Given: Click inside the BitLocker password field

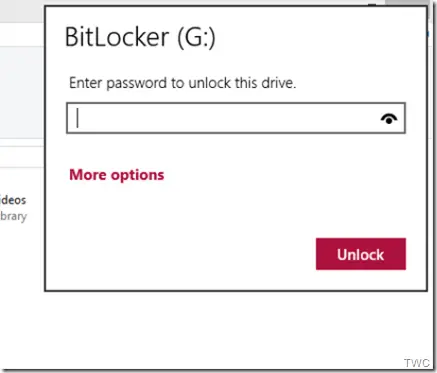Looking at the screenshot, I should [236, 118].
